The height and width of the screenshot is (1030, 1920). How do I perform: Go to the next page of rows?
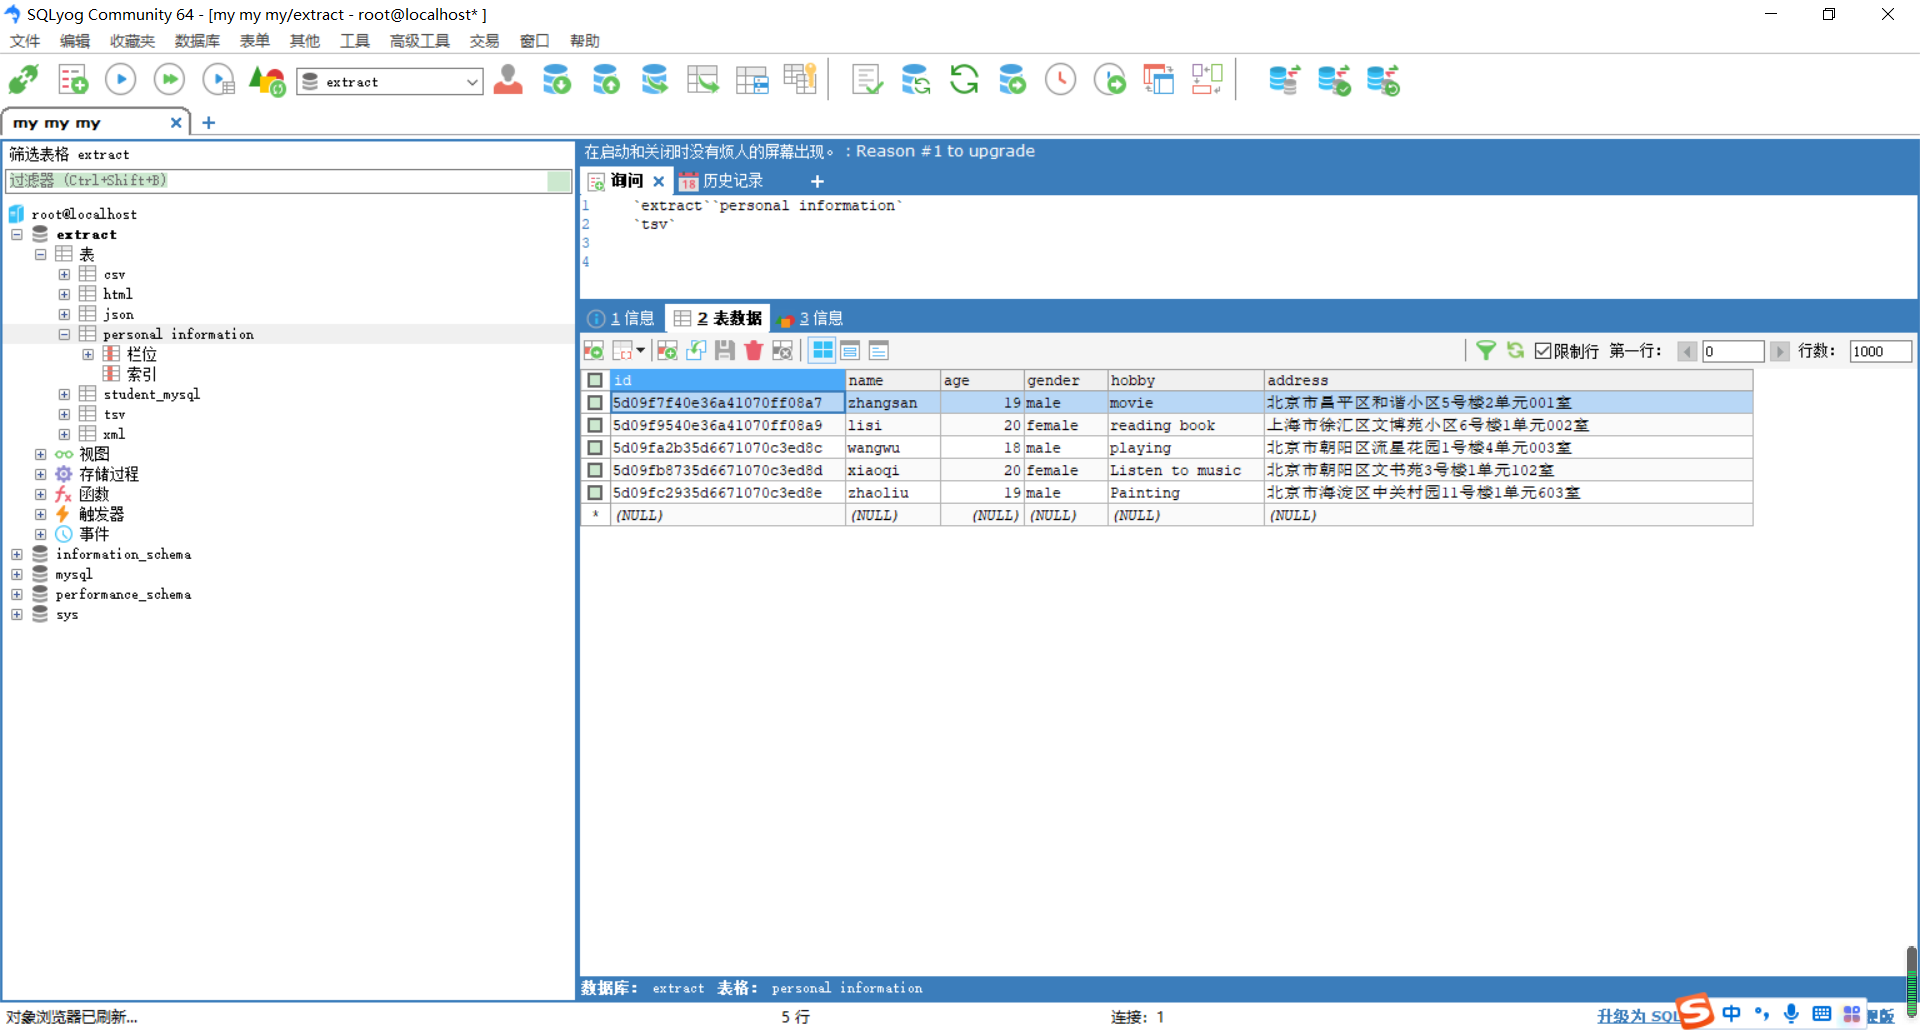(1780, 351)
